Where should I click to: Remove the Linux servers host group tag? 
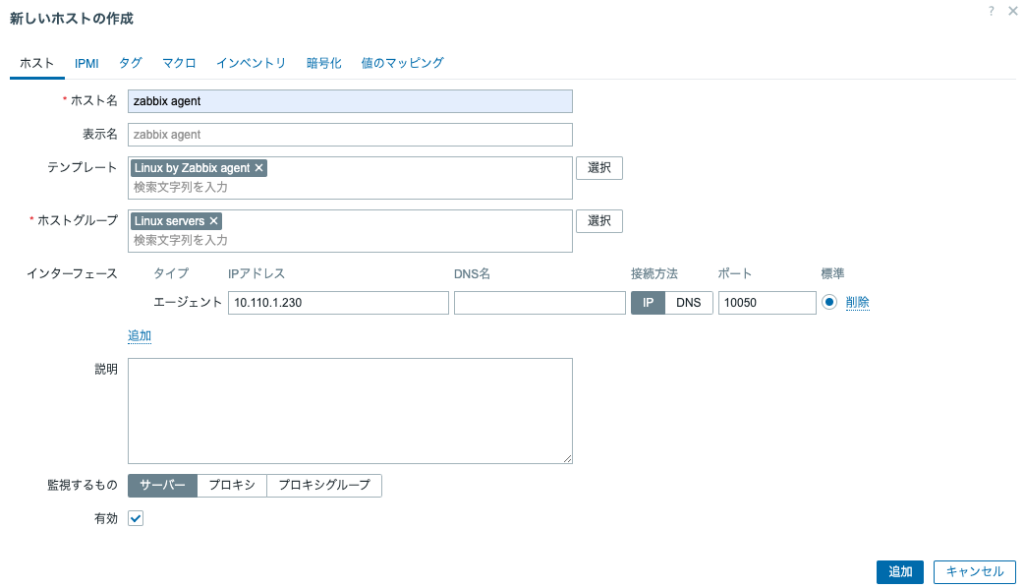point(214,221)
